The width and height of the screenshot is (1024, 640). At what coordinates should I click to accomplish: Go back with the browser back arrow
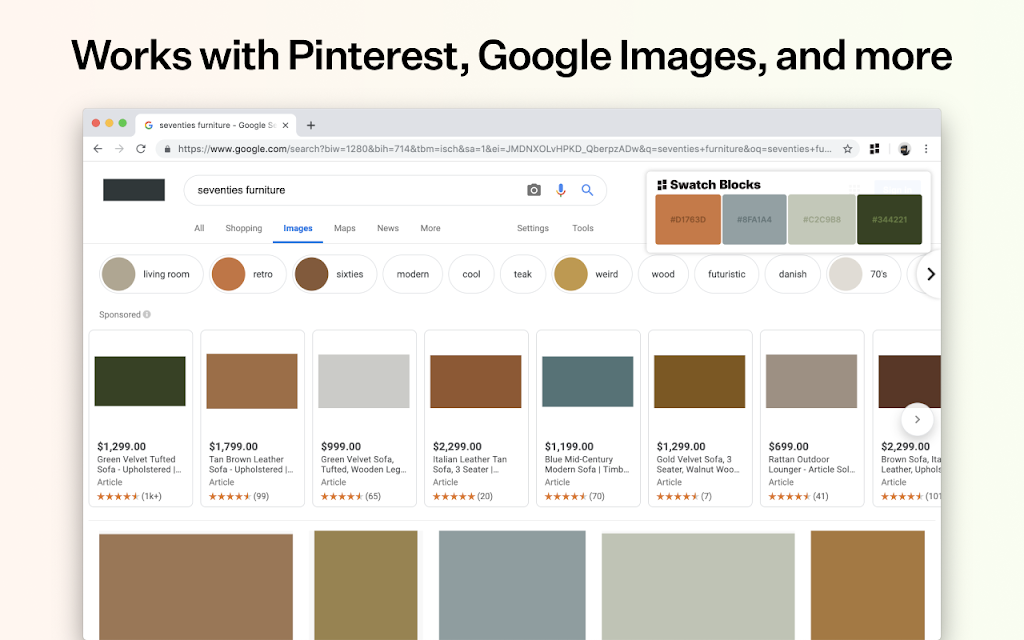click(x=98, y=149)
